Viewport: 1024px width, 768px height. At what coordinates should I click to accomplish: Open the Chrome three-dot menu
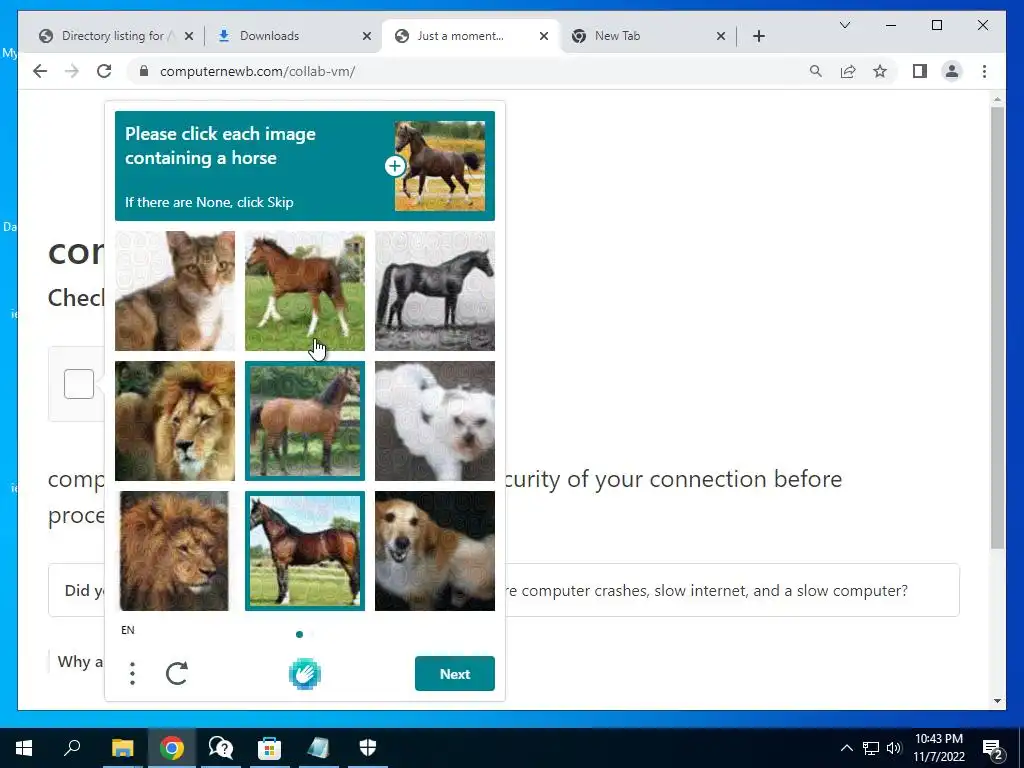984,71
